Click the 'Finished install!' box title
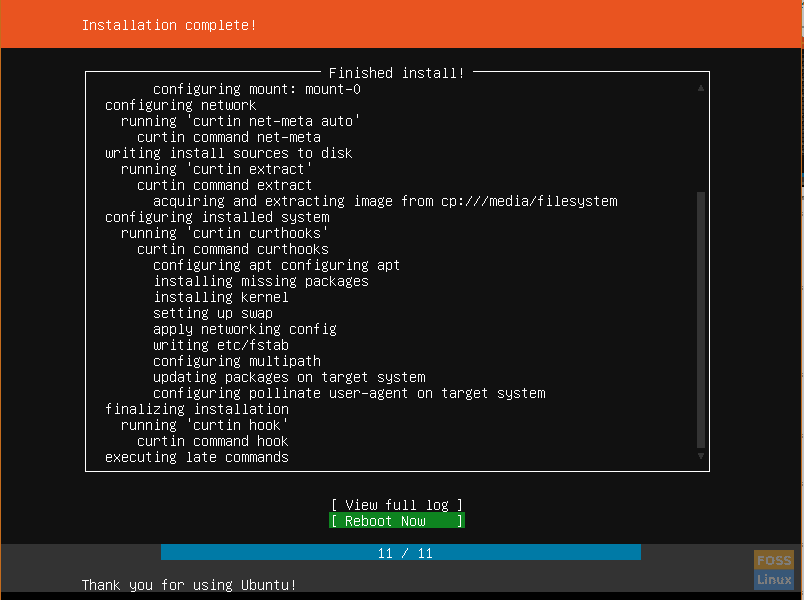This screenshot has height=600, width=804. tap(396, 73)
